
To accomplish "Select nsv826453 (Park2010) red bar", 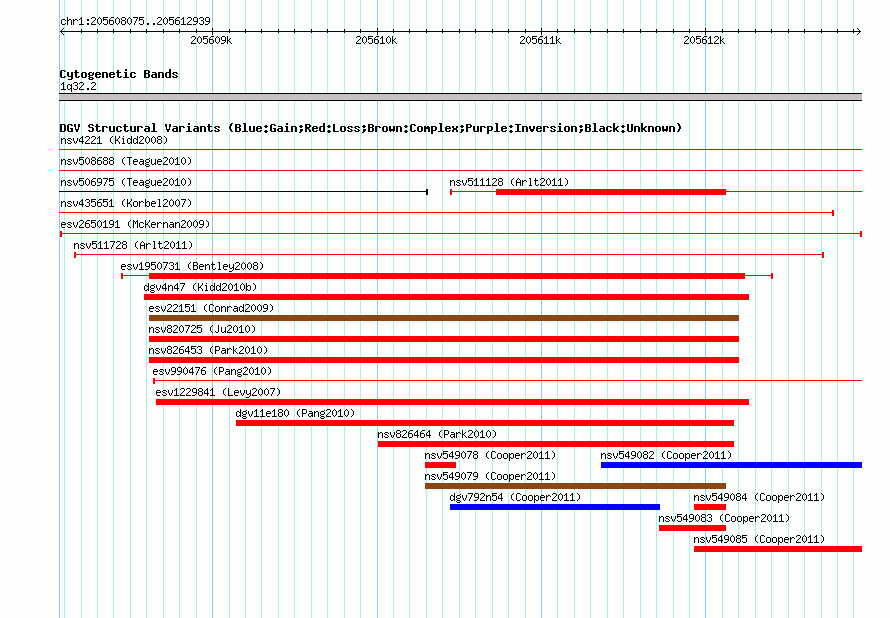I will click(x=444, y=360).
